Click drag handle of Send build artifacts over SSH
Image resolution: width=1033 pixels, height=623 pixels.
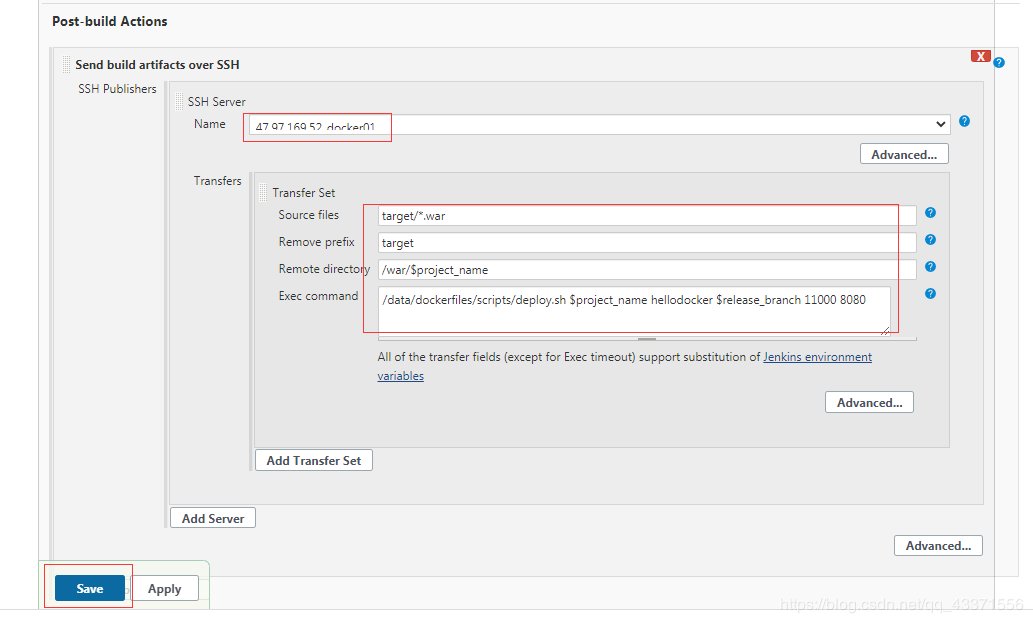pyautogui.click(x=66, y=64)
